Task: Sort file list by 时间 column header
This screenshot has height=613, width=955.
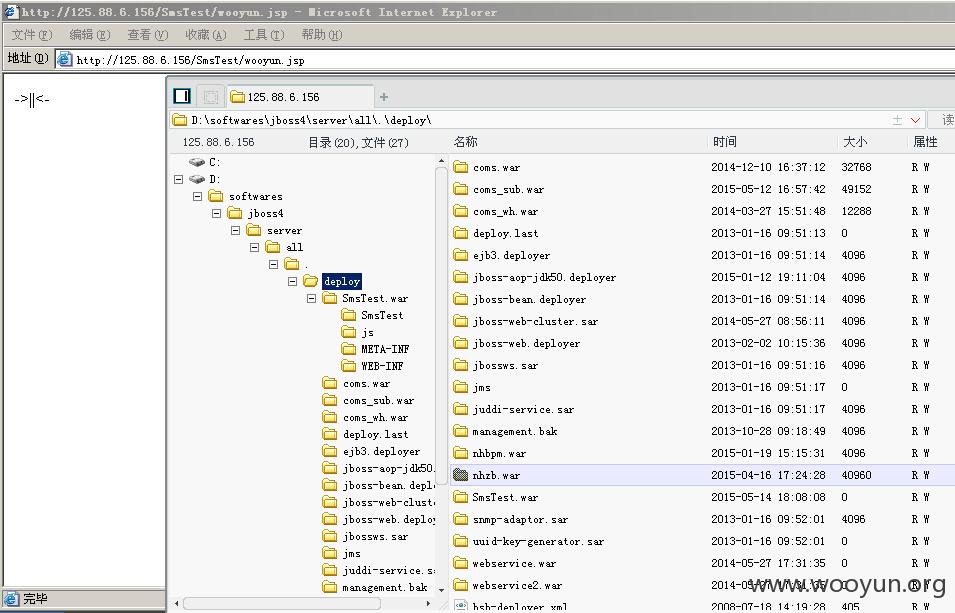Action: 725,142
